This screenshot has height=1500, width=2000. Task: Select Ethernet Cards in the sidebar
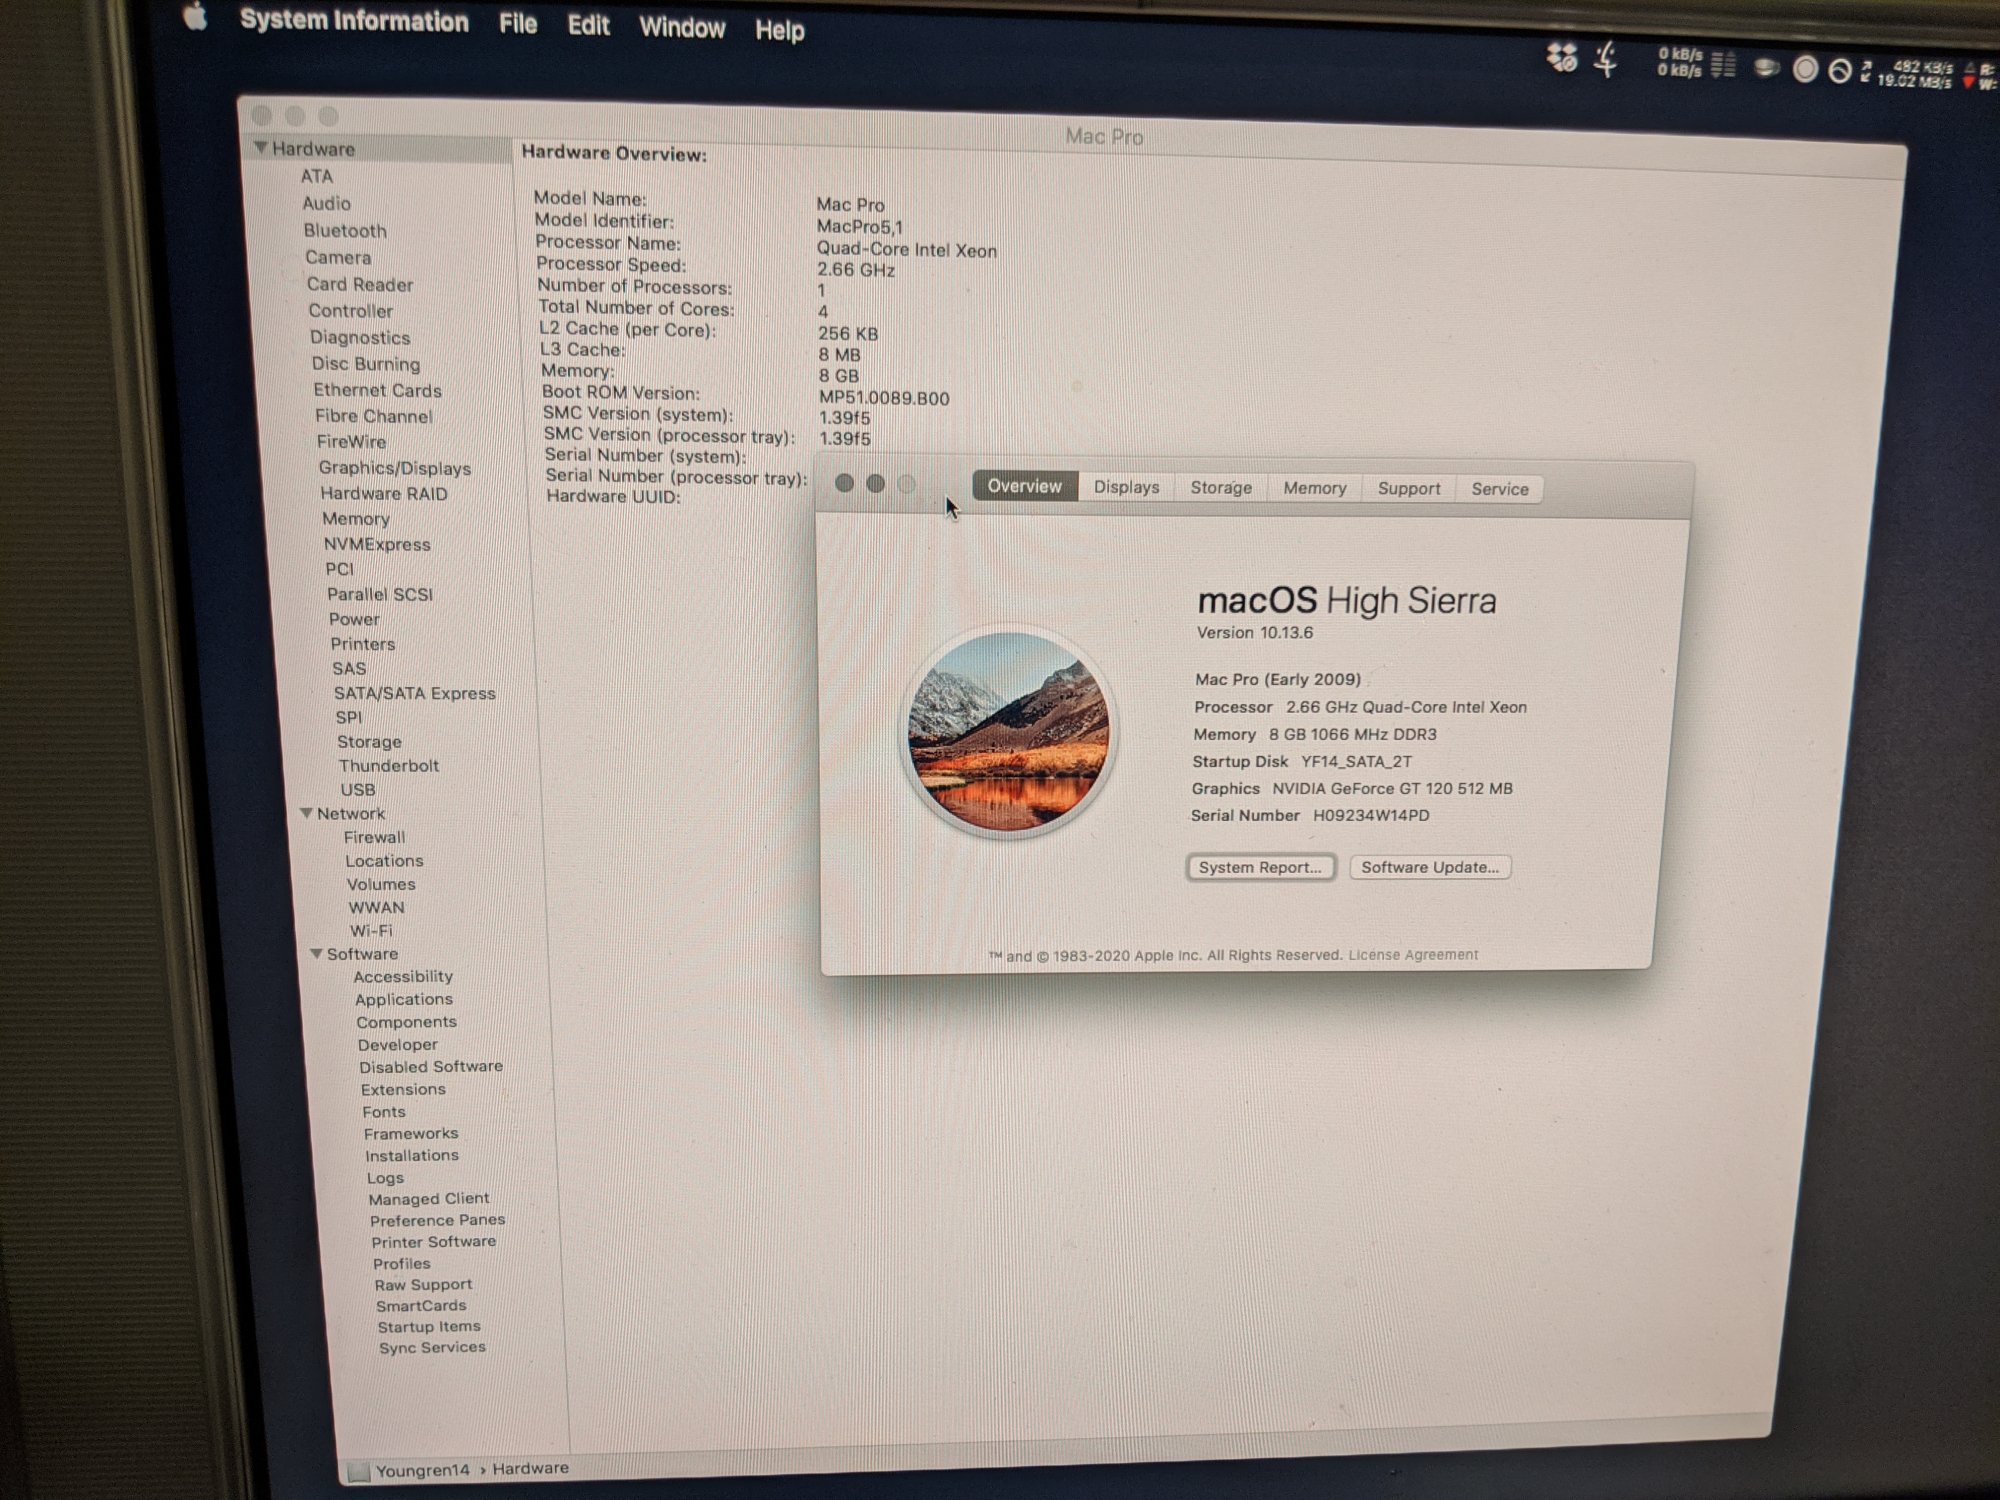click(x=377, y=390)
